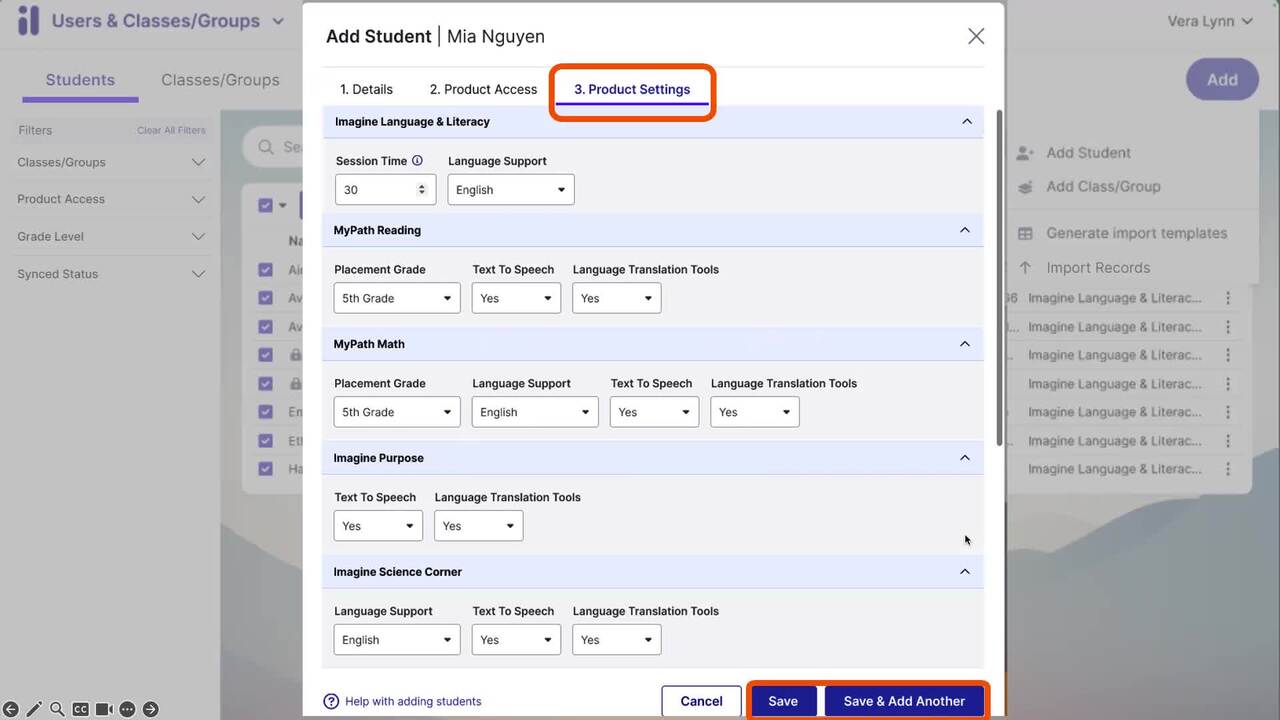Click the Save button
This screenshot has height=720, width=1280.
tap(783, 701)
